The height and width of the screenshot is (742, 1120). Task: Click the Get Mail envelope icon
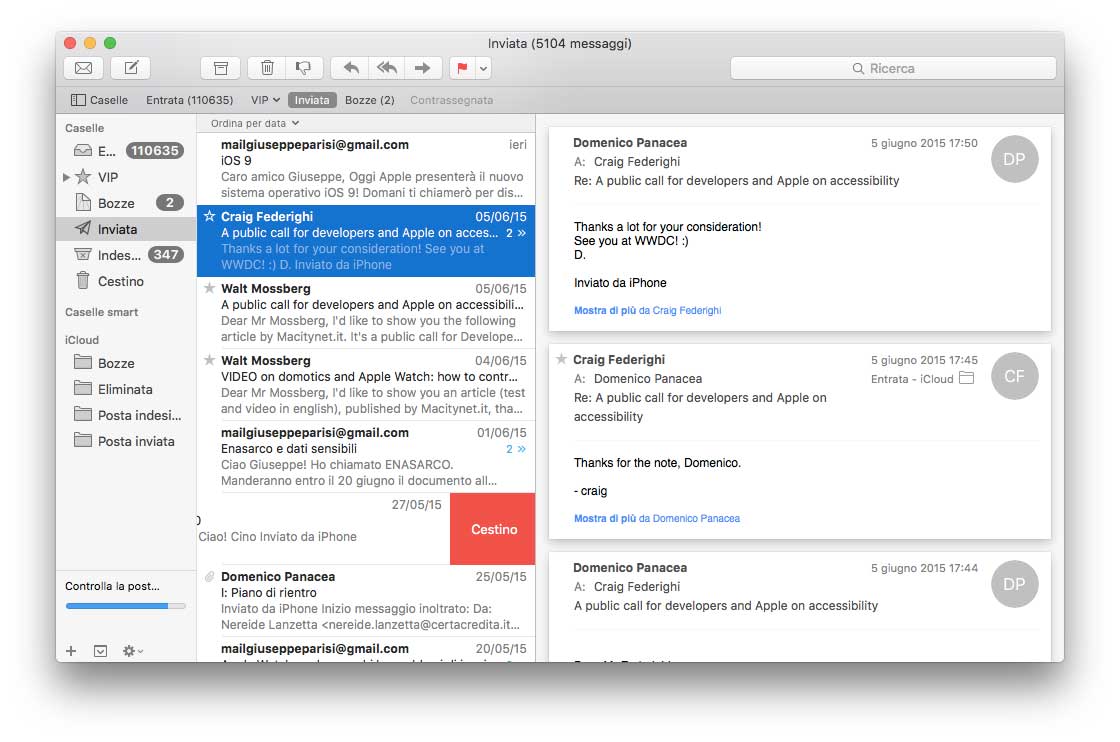84,68
